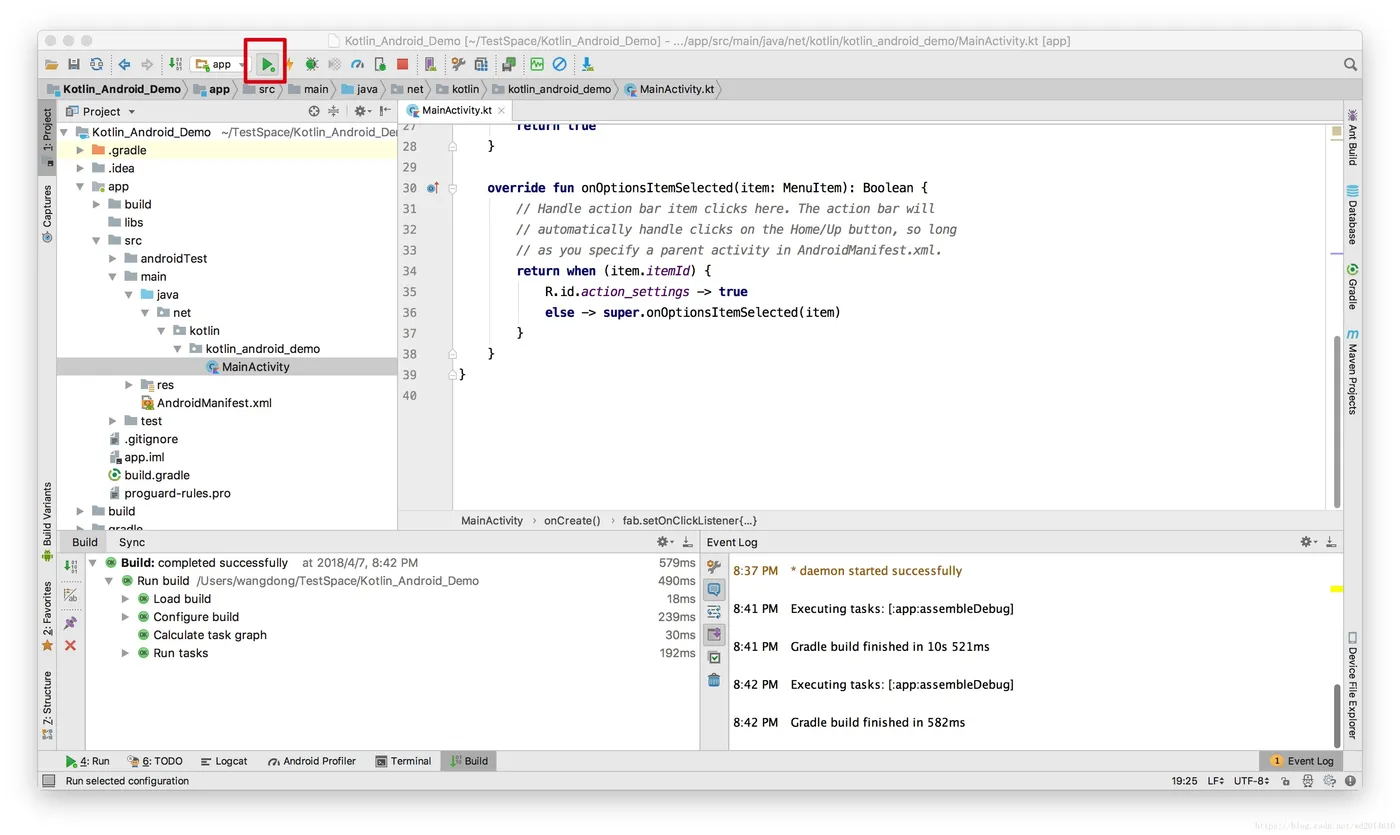Select the MainActivity.kt editor tab

(457, 110)
